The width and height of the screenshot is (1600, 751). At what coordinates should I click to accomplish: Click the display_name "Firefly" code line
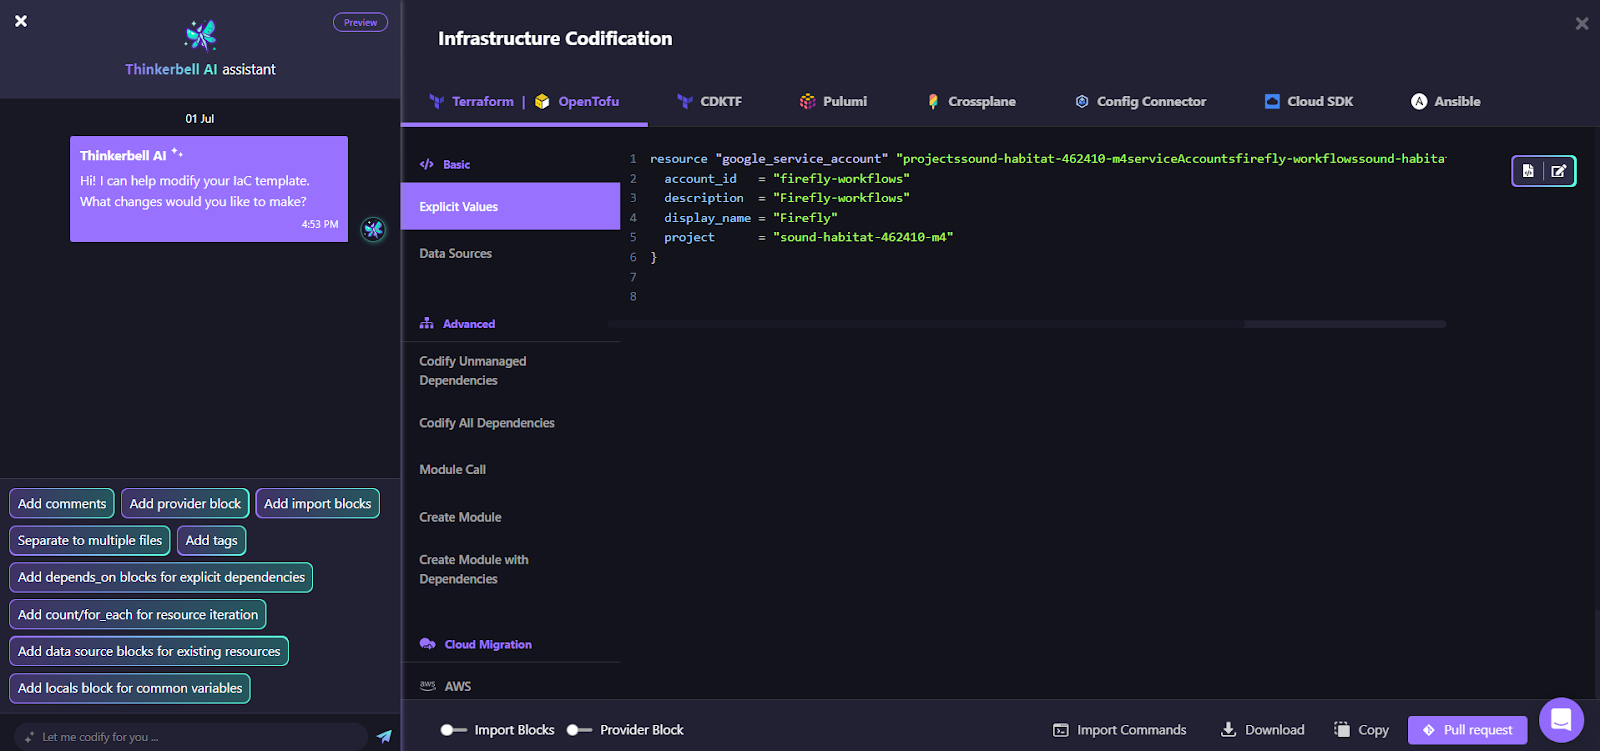750,218
